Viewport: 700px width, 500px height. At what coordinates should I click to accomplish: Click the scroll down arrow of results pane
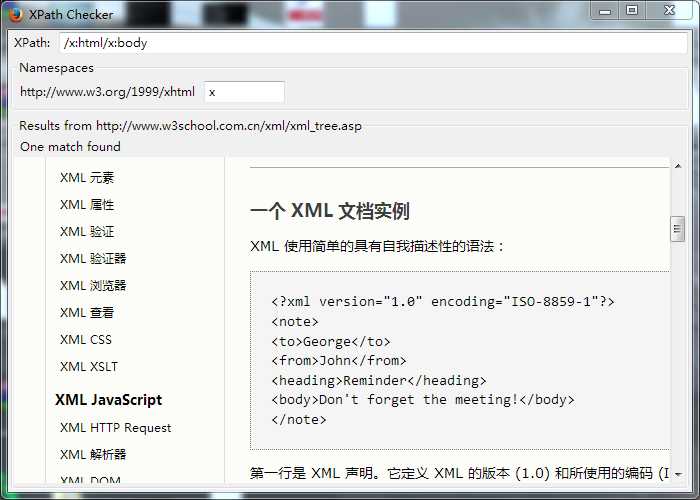(x=678, y=475)
